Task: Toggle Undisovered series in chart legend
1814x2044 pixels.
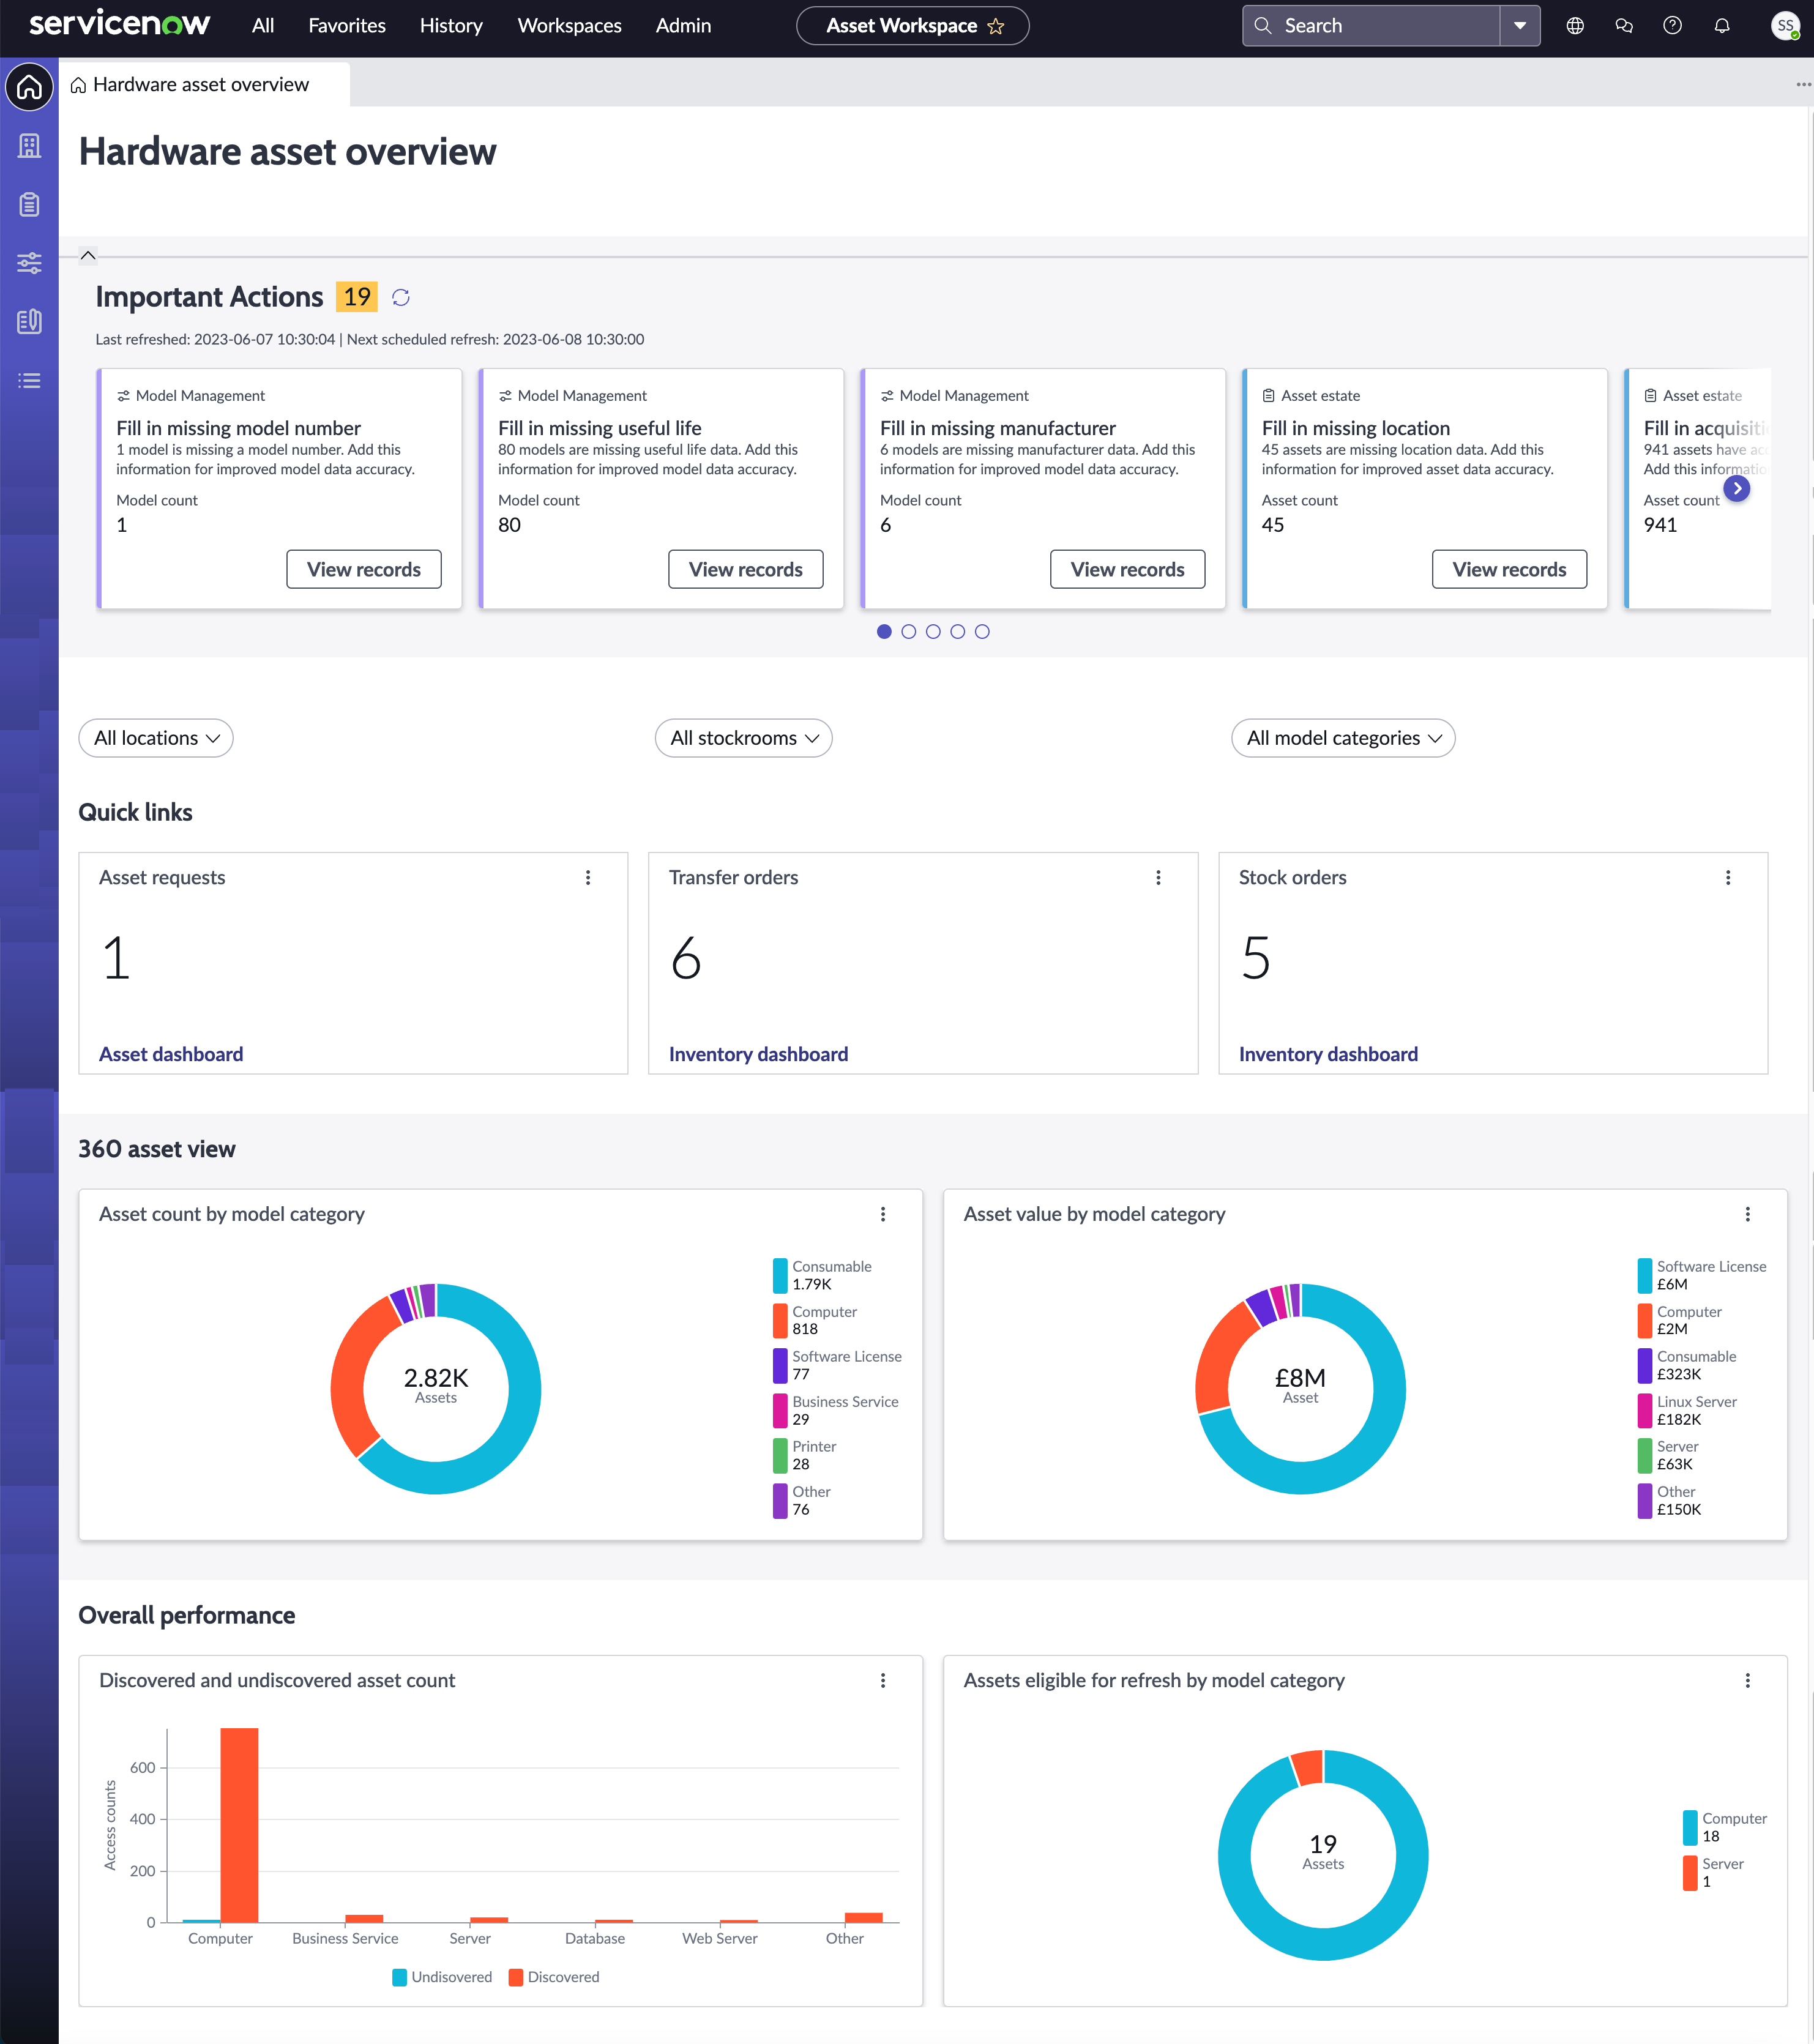Action: (x=442, y=1976)
